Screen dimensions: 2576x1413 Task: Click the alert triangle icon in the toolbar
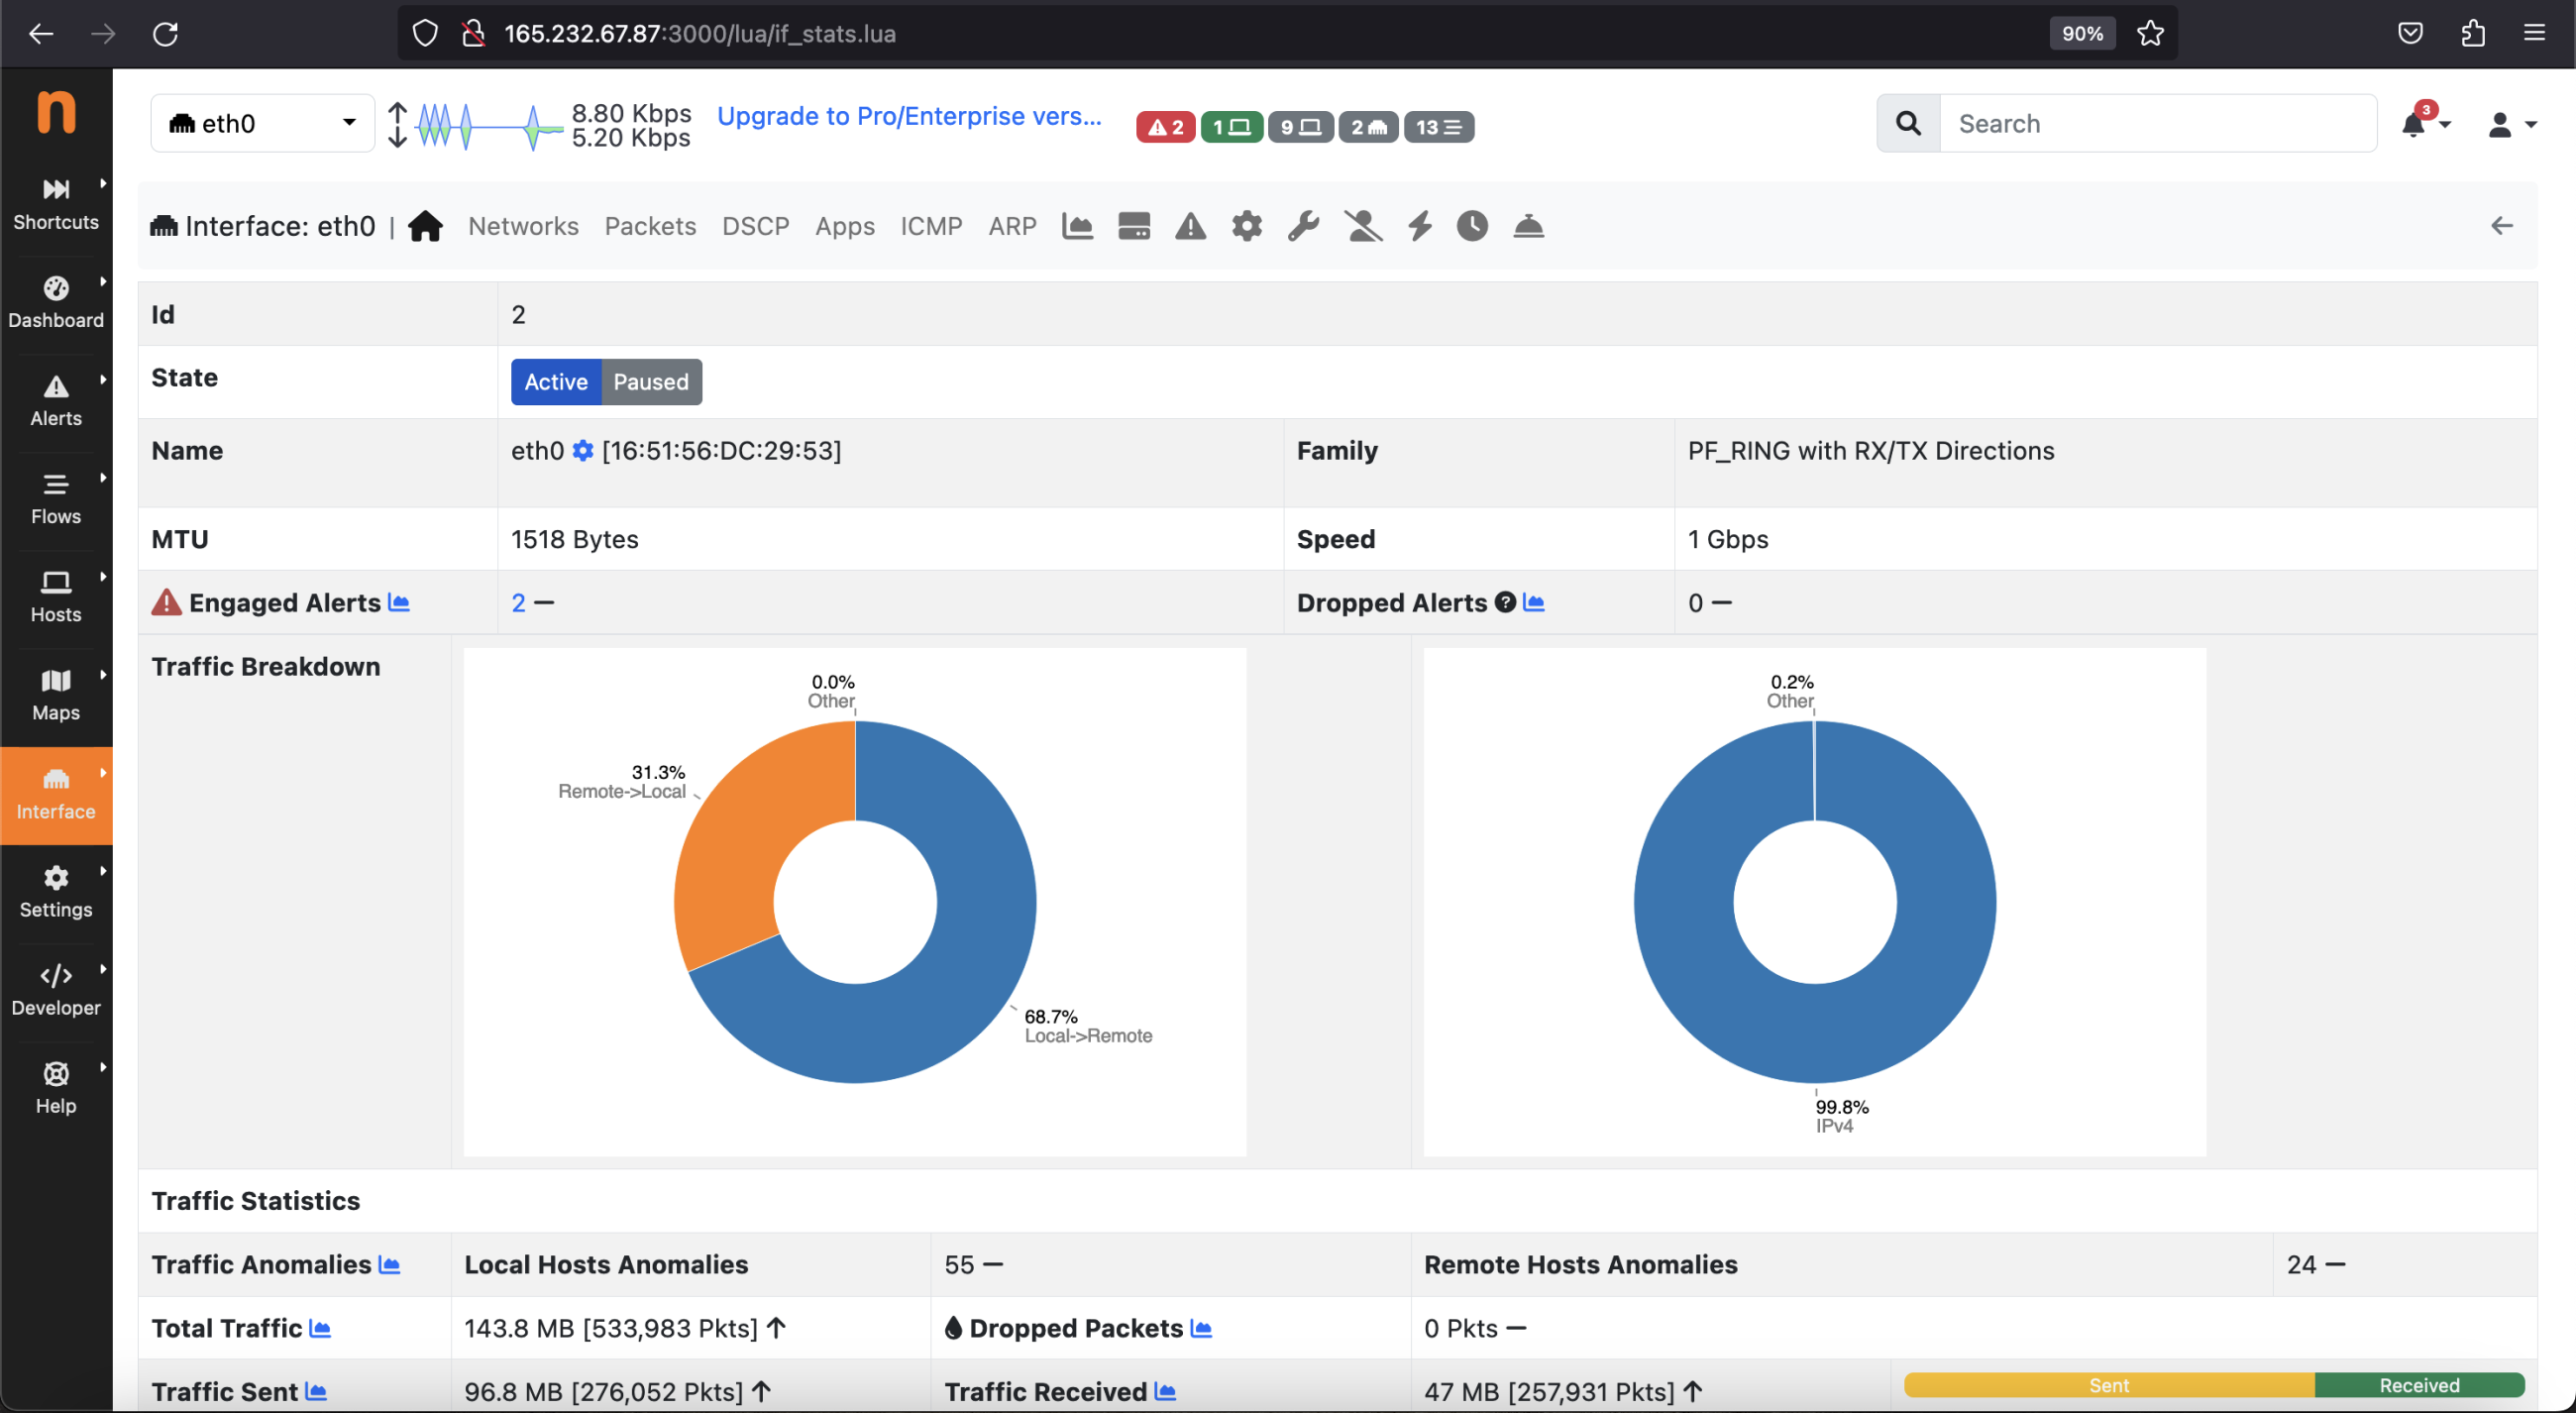(1190, 226)
